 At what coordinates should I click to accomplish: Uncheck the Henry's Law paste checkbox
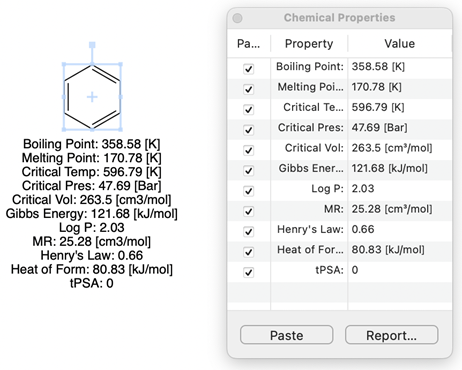point(248,232)
